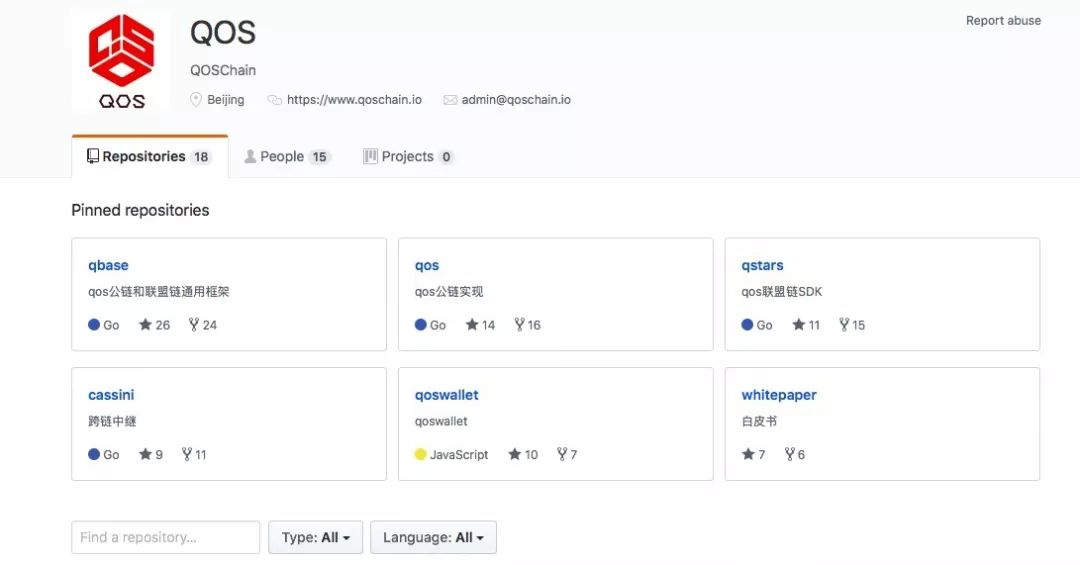Click the fork icon for qbase
1080x565 pixels.
tap(194, 324)
